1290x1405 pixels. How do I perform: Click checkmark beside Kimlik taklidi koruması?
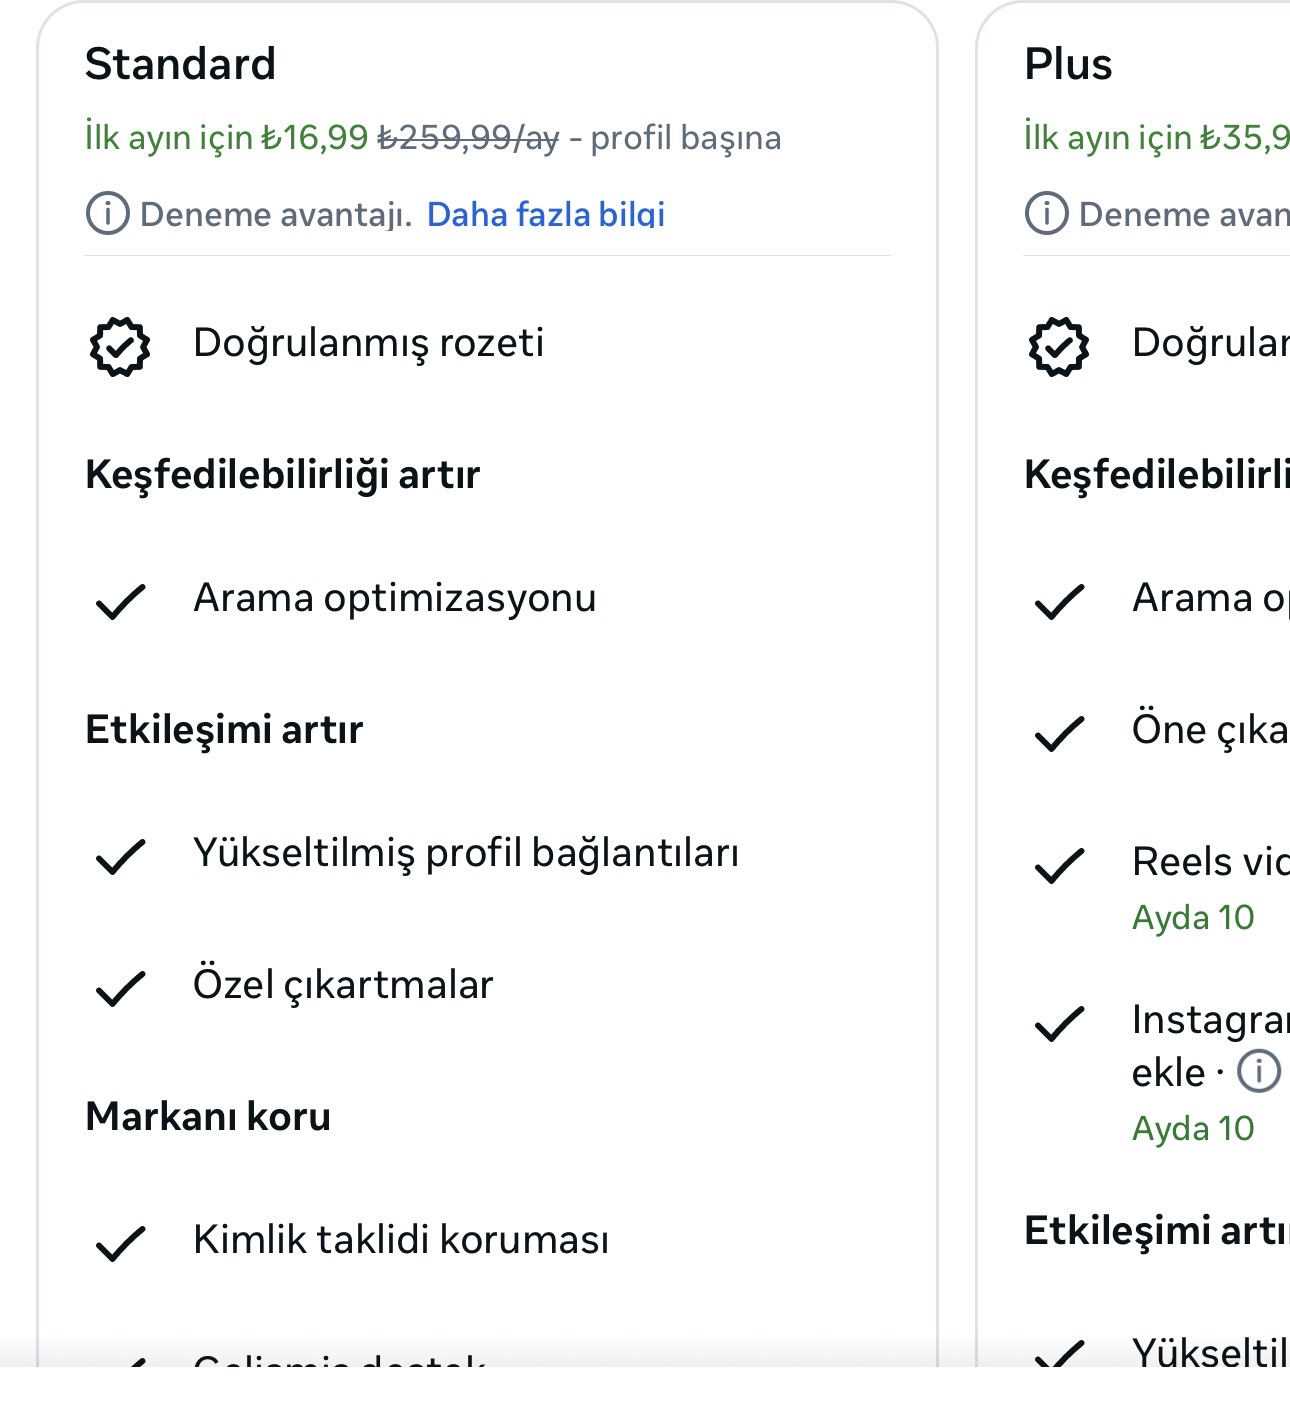coord(120,1243)
